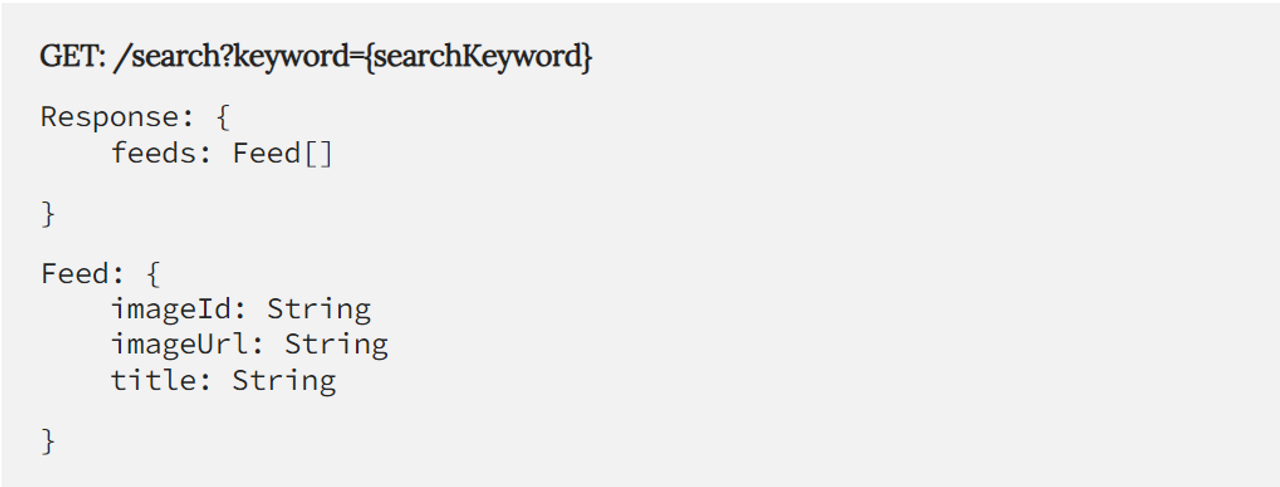Click the title field name
1280x487 pixels.
[160, 381]
